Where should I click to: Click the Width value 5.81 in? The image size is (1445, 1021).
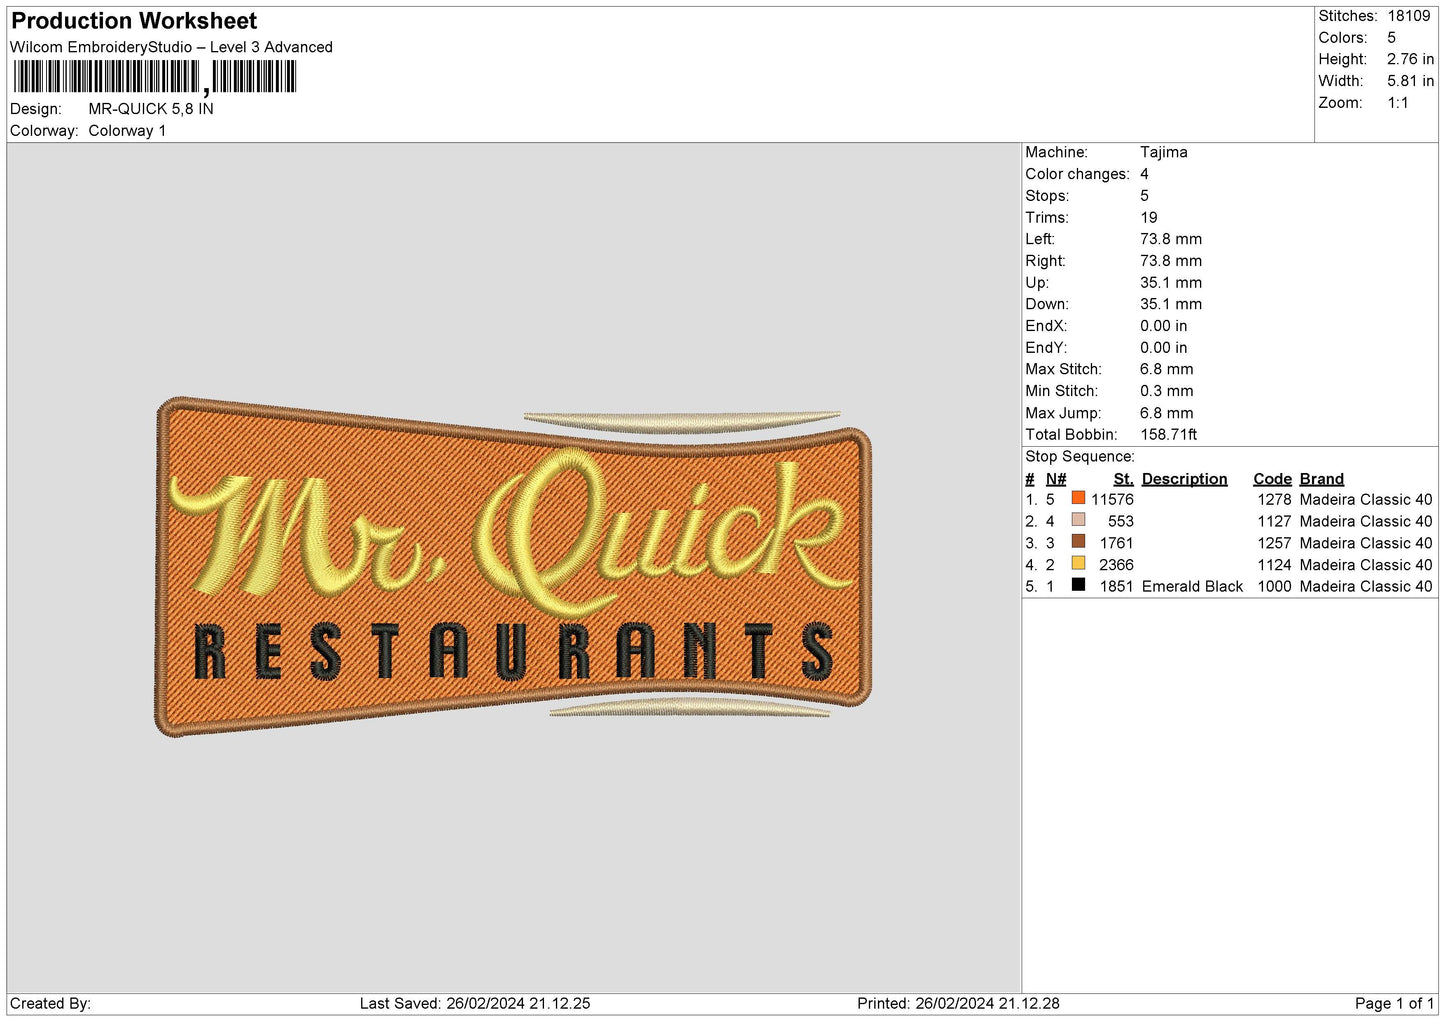(x=1410, y=81)
